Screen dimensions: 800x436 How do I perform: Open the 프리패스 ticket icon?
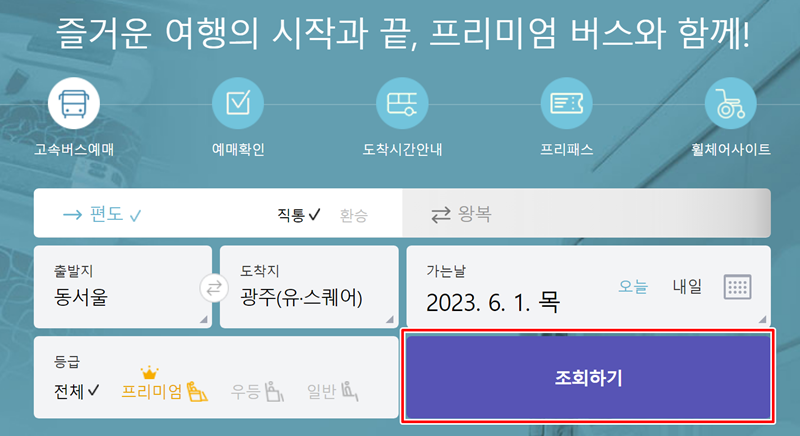566,103
